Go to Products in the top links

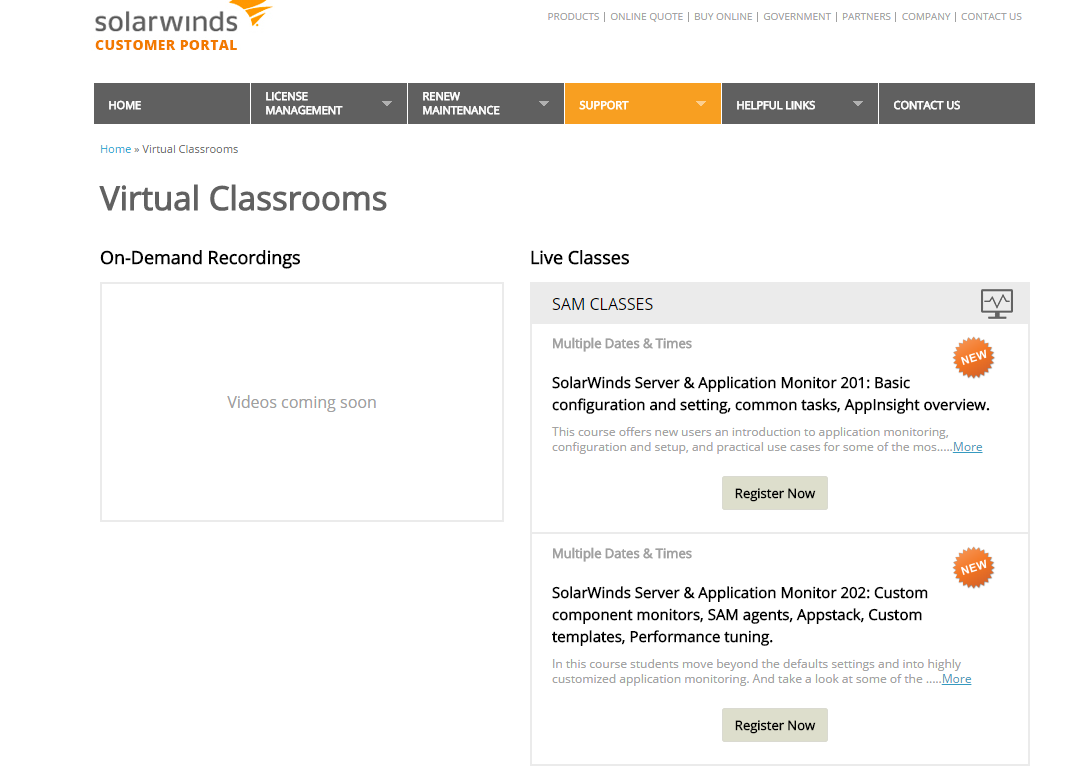pyautogui.click(x=573, y=17)
